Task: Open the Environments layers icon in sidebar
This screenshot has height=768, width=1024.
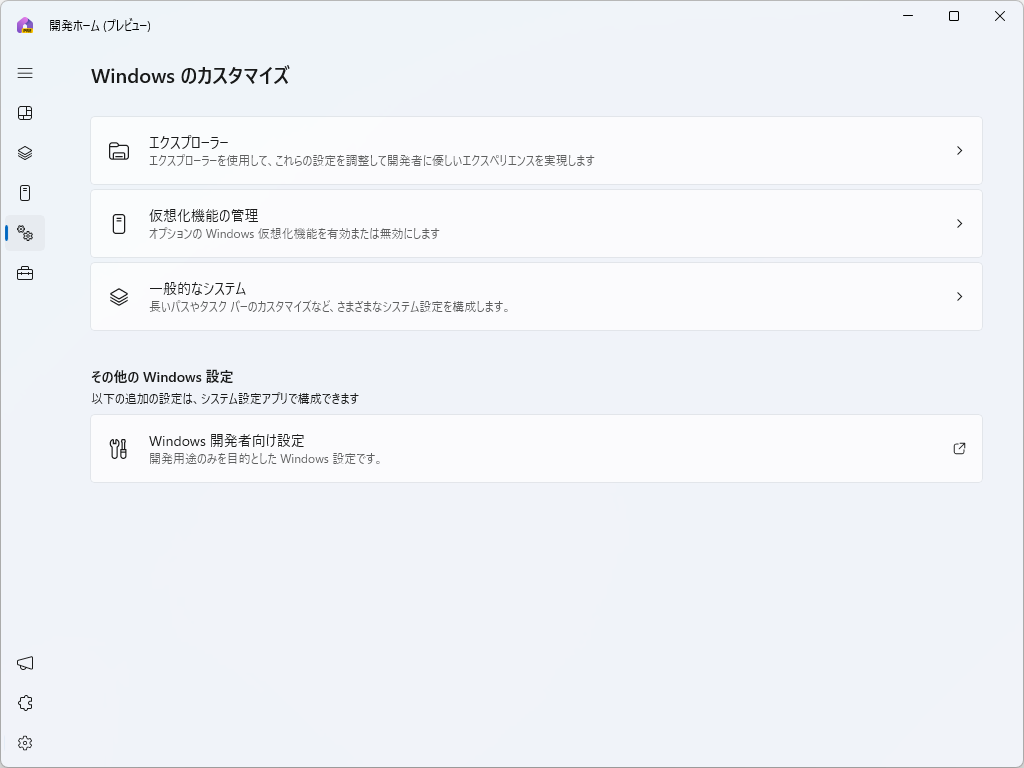Action: coord(24,153)
